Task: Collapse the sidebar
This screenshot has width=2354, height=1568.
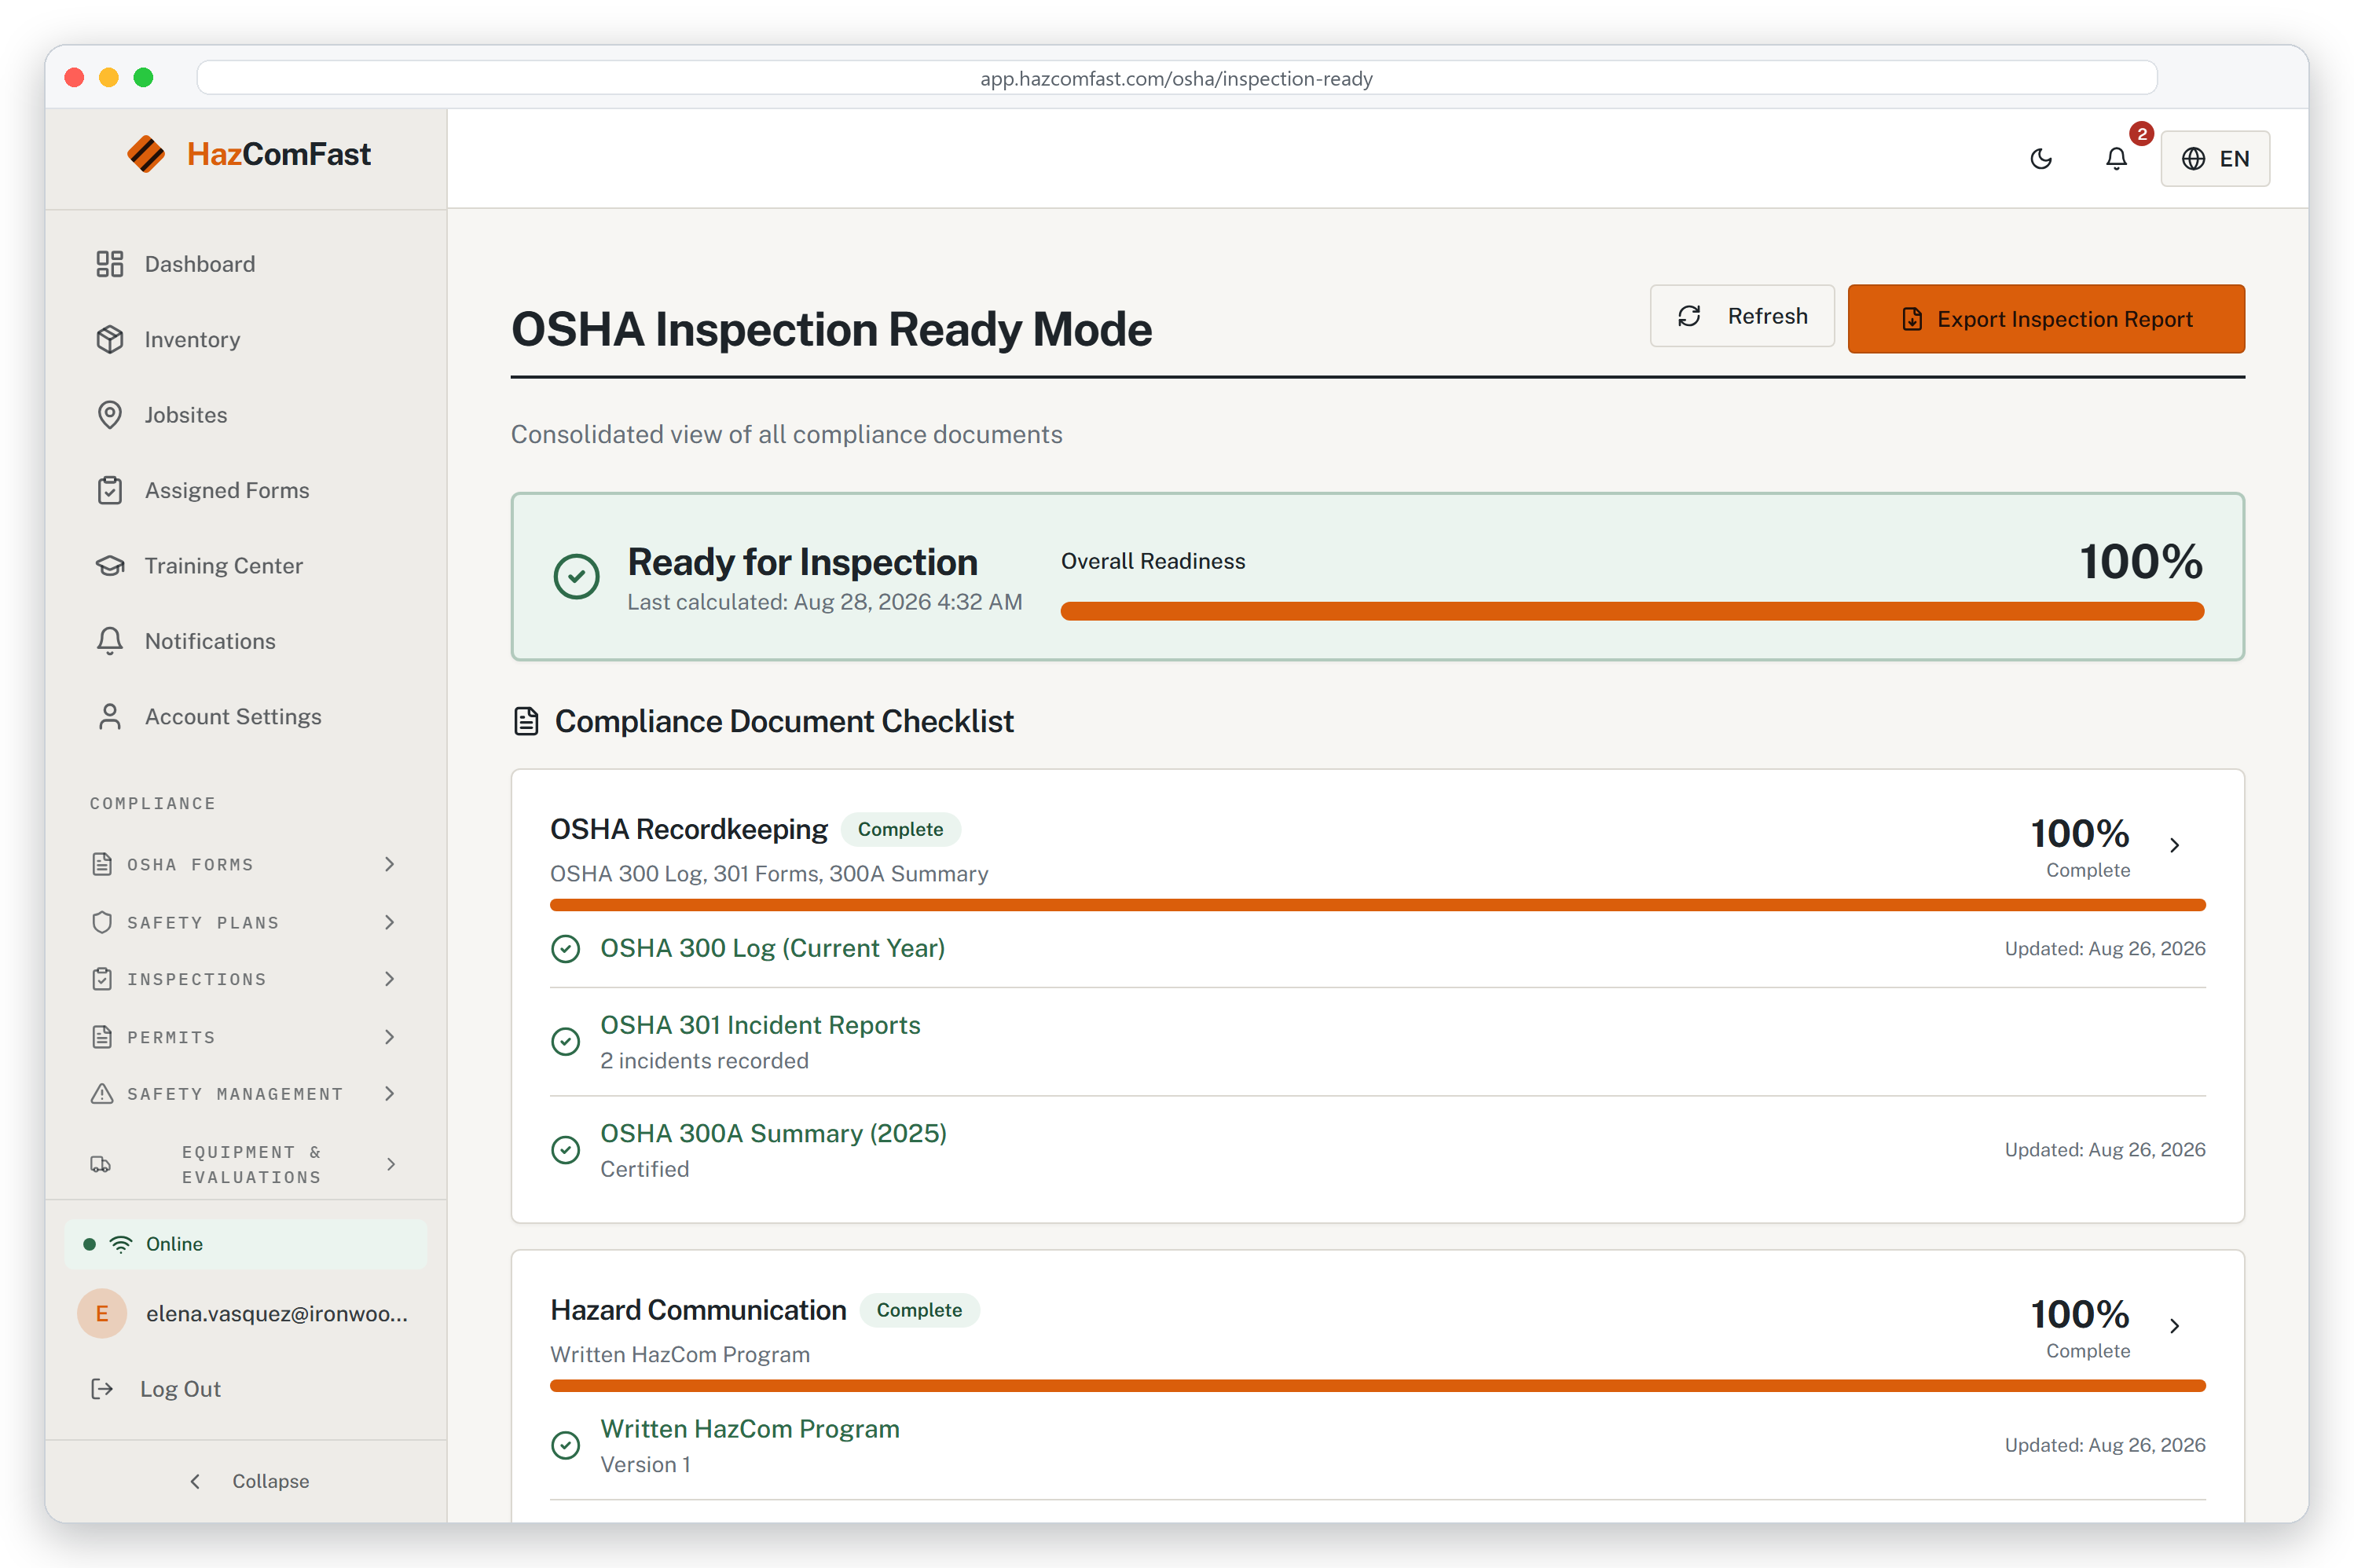Action: [249, 1481]
